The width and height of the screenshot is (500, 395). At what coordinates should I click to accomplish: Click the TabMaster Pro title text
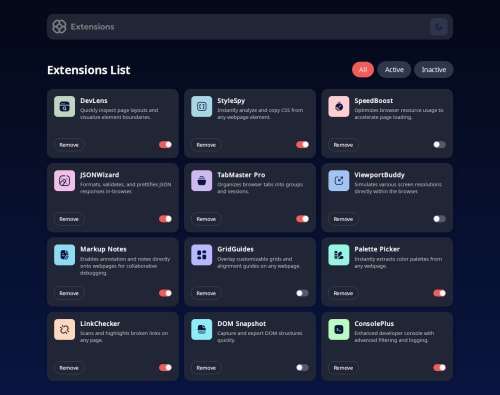(241, 175)
